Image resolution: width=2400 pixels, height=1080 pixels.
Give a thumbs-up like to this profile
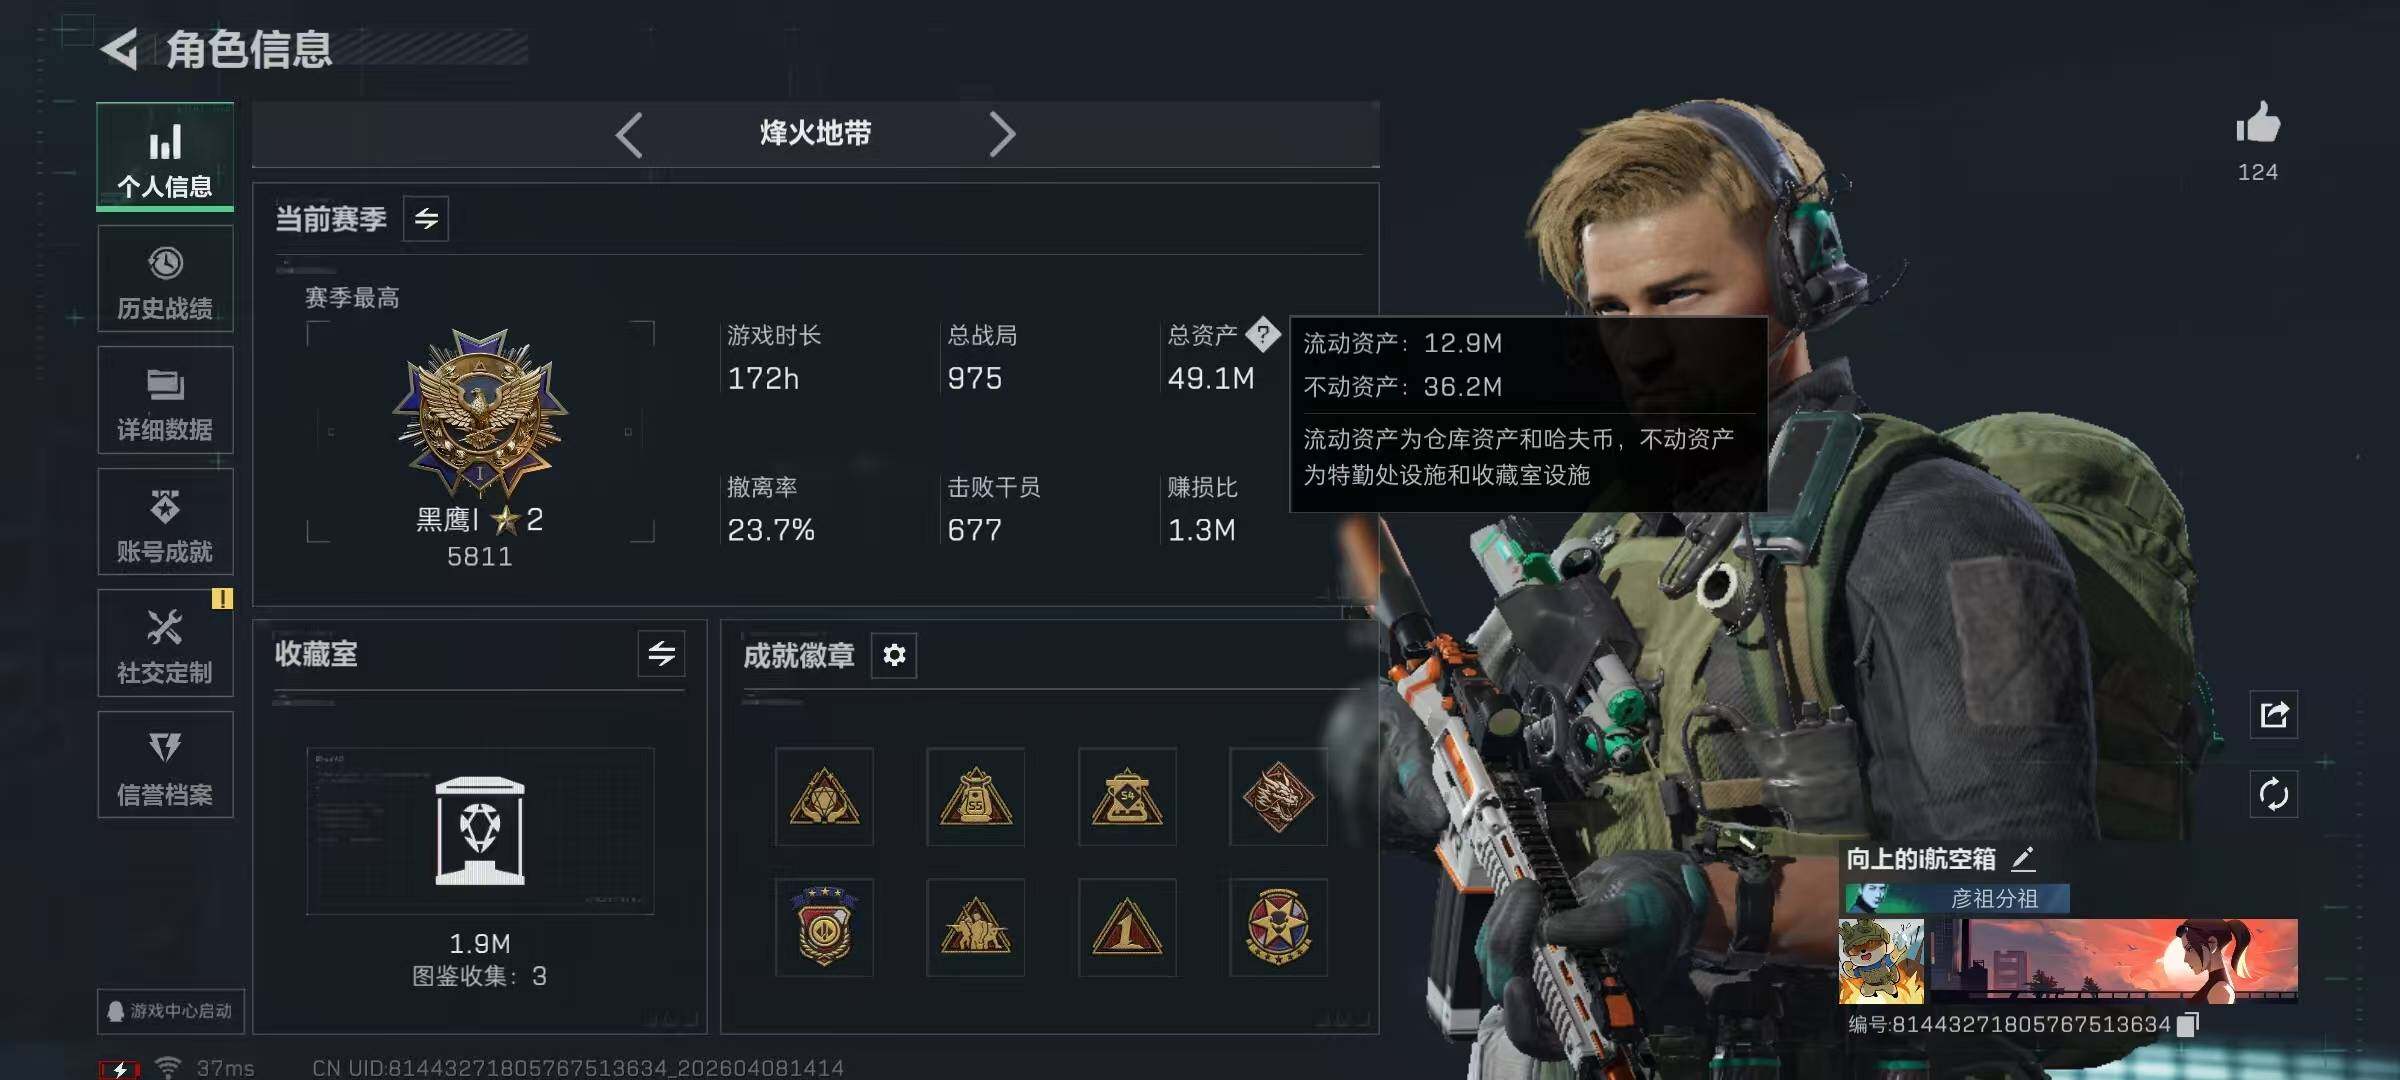[2258, 123]
